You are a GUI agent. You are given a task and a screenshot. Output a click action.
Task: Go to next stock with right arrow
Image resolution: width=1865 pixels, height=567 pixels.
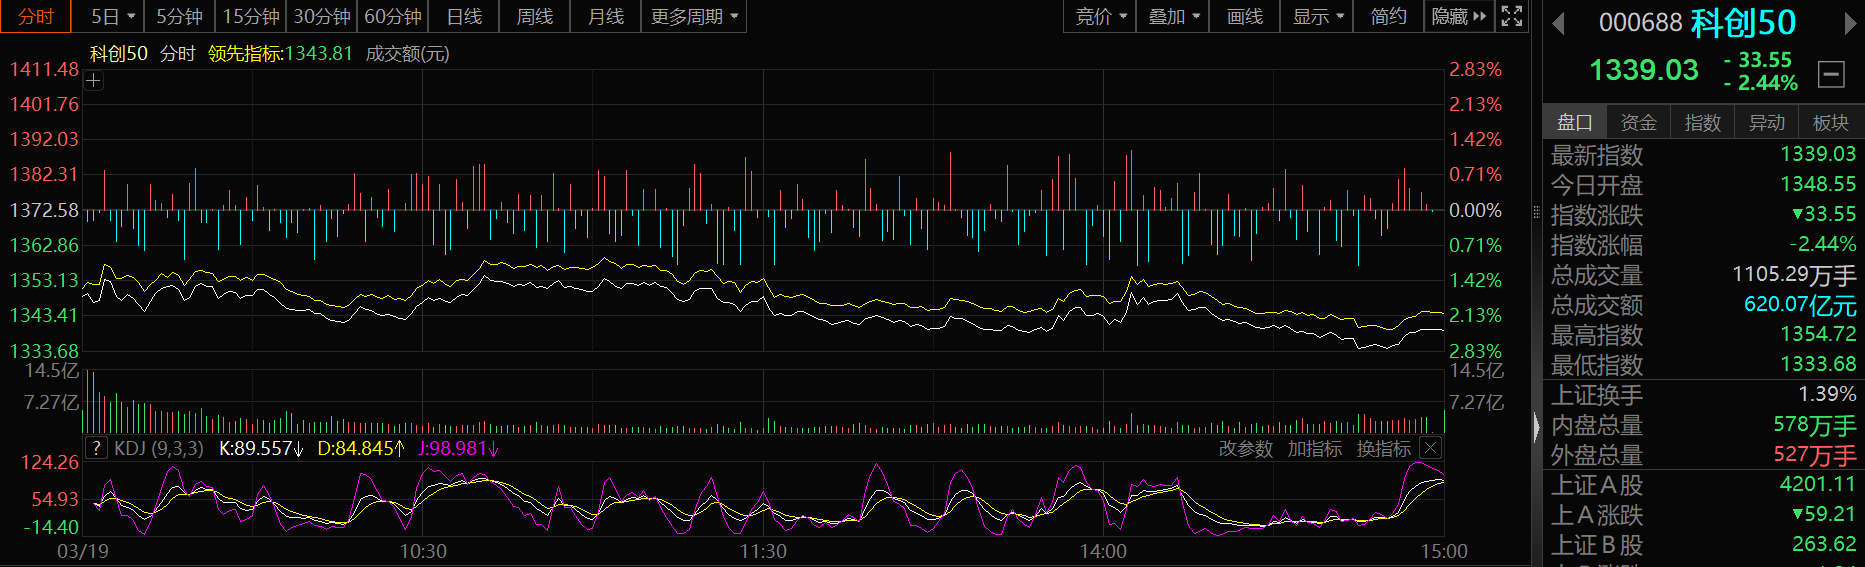tap(1850, 23)
